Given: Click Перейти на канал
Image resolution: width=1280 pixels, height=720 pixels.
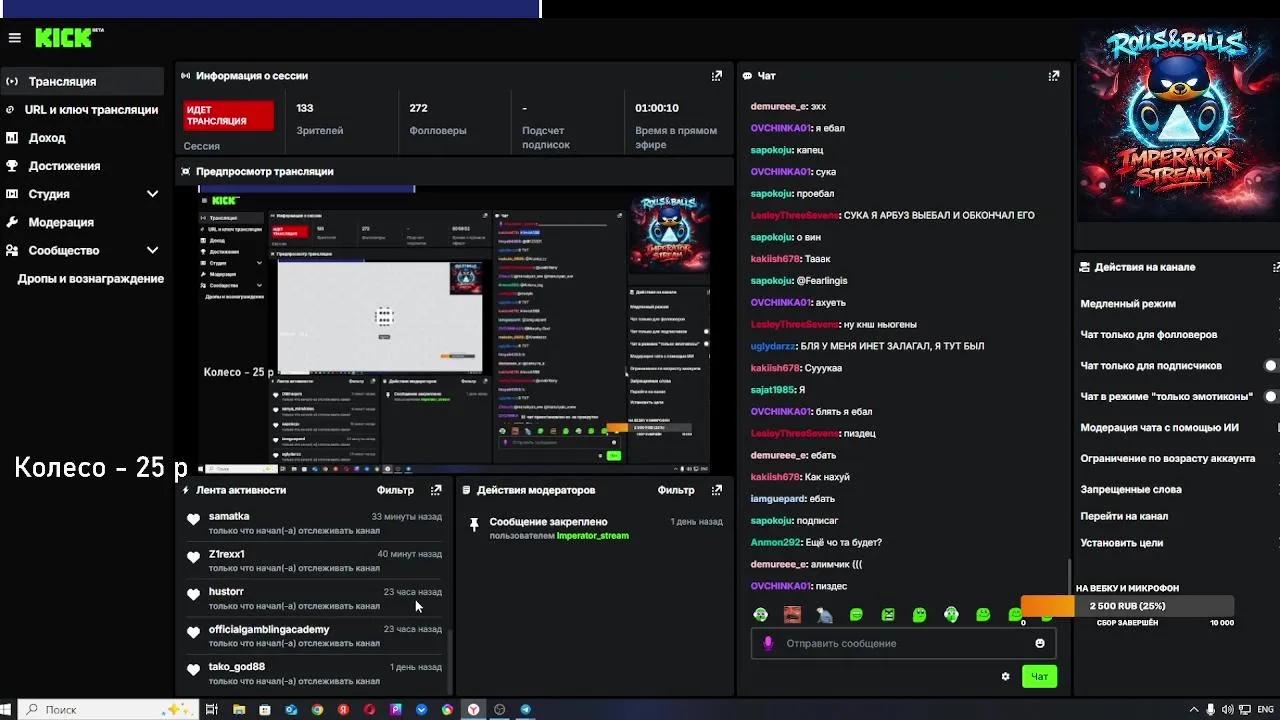Looking at the screenshot, I should click(x=1124, y=516).
